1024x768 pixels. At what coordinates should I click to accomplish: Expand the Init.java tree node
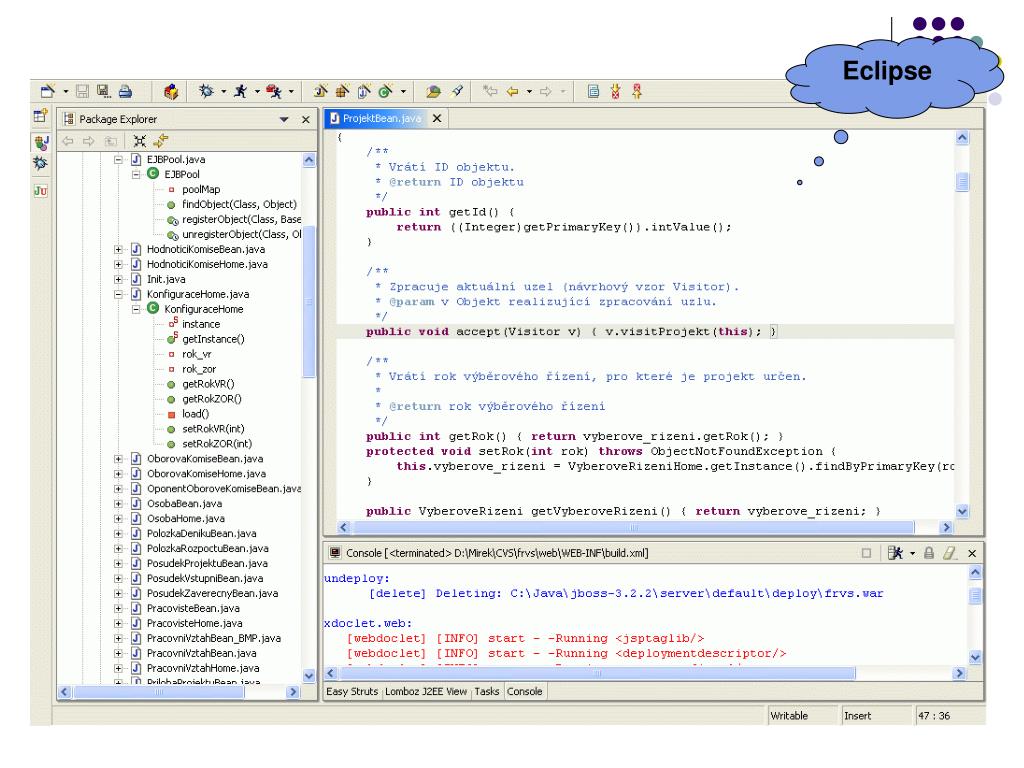tap(118, 280)
